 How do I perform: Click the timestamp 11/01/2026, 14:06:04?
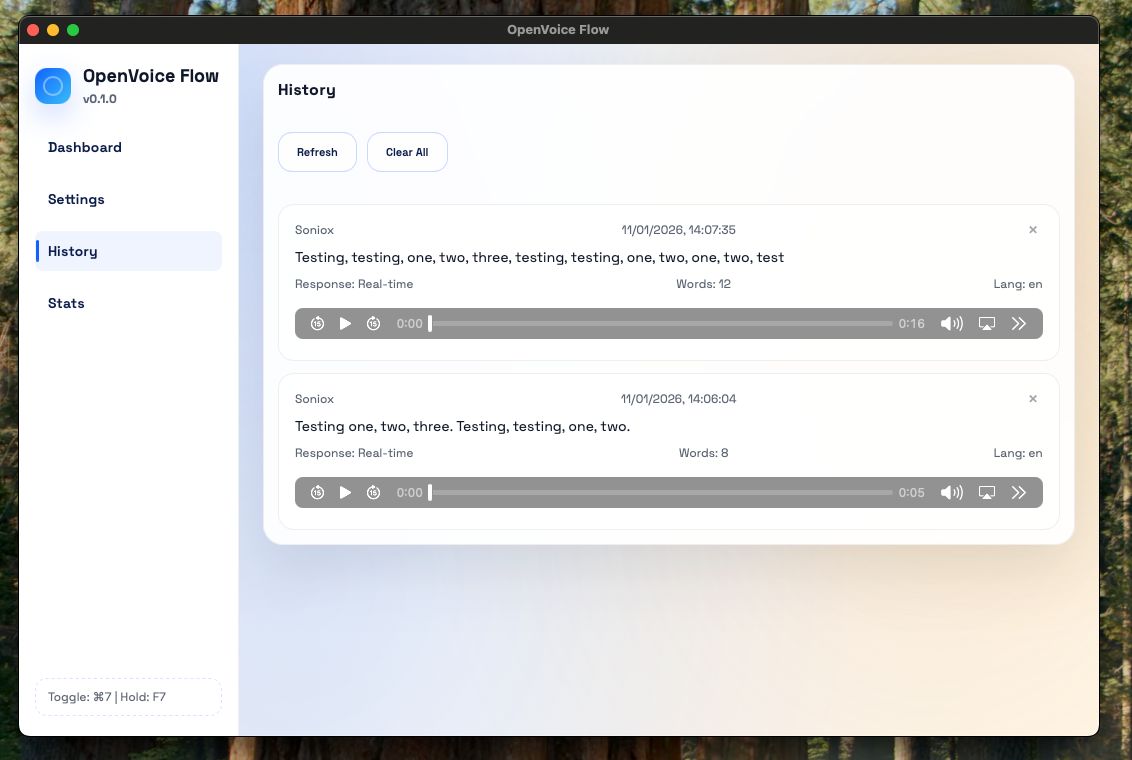[x=679, y=399]
